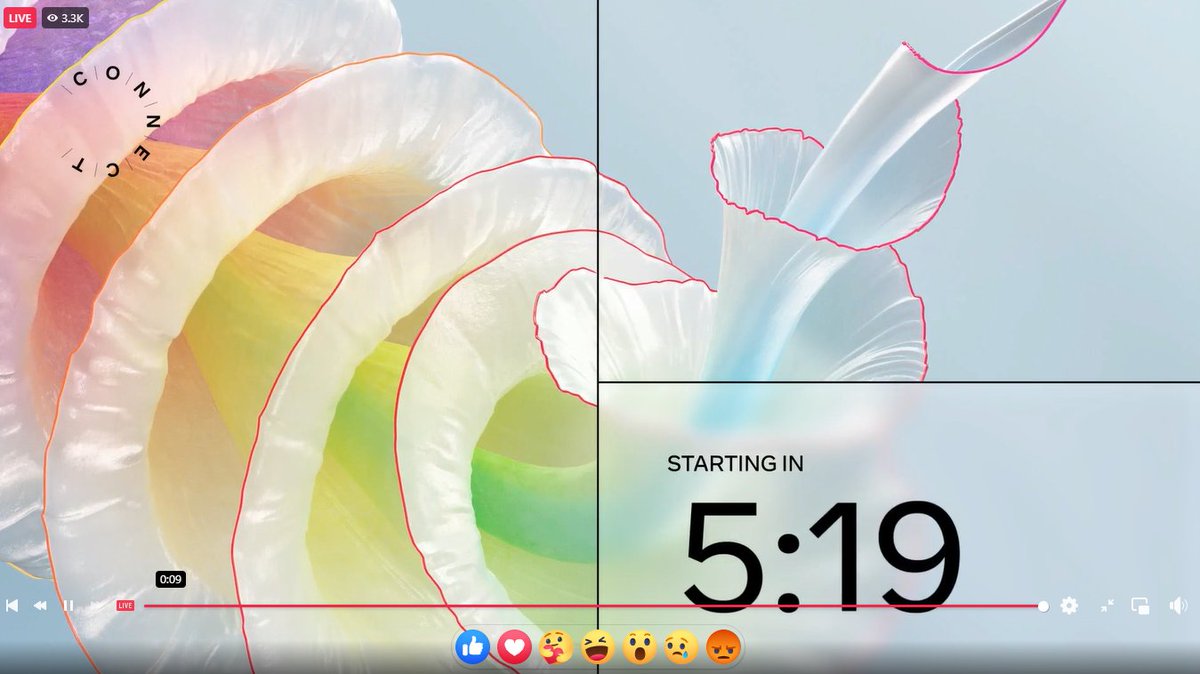Pause the live stream
The image size is (1200, 674).
pos(68,605)
